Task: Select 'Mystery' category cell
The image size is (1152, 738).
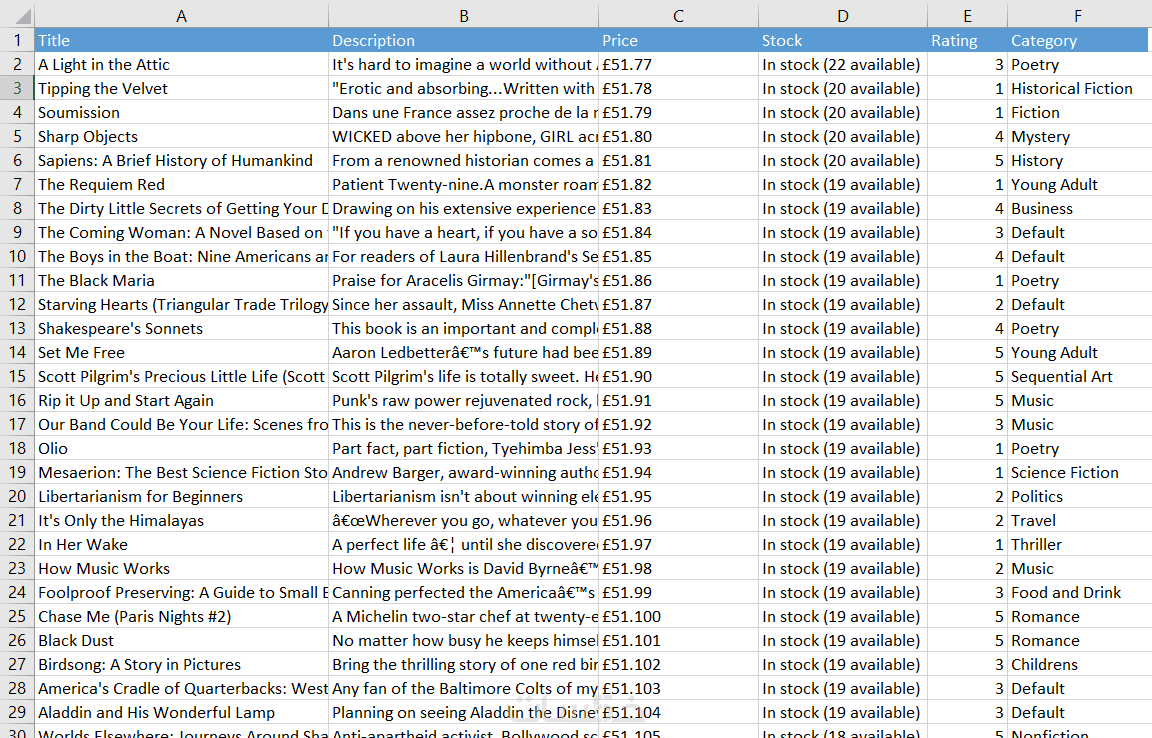Action: (1078, 137)
